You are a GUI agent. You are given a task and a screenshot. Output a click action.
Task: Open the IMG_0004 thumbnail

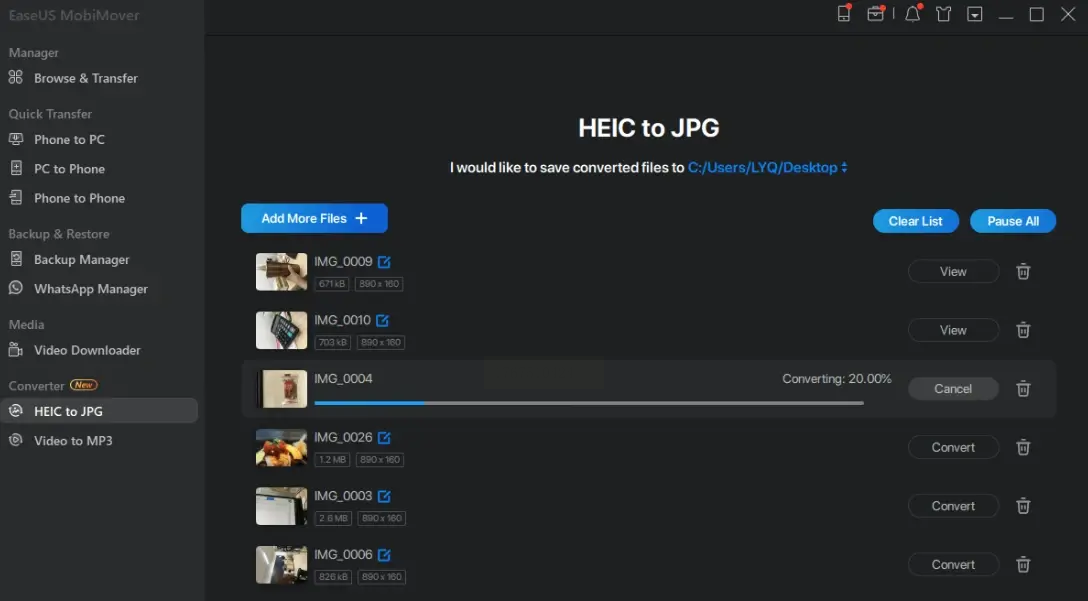(x=282, y=389)
